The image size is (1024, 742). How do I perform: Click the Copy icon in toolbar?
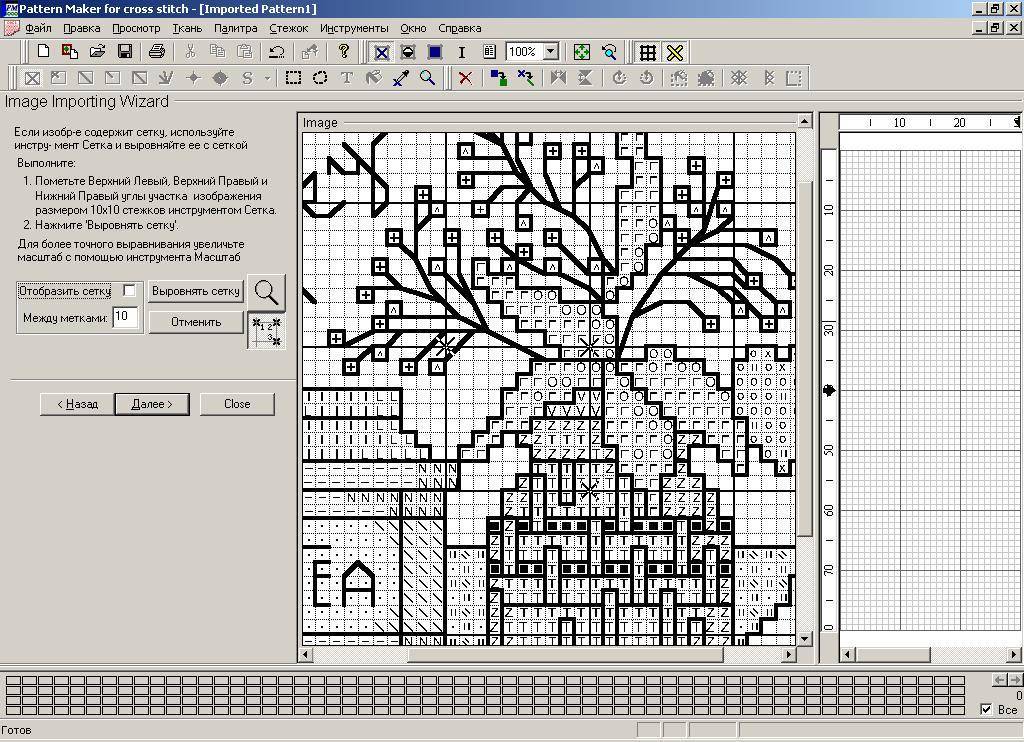[x=217, y=52]
